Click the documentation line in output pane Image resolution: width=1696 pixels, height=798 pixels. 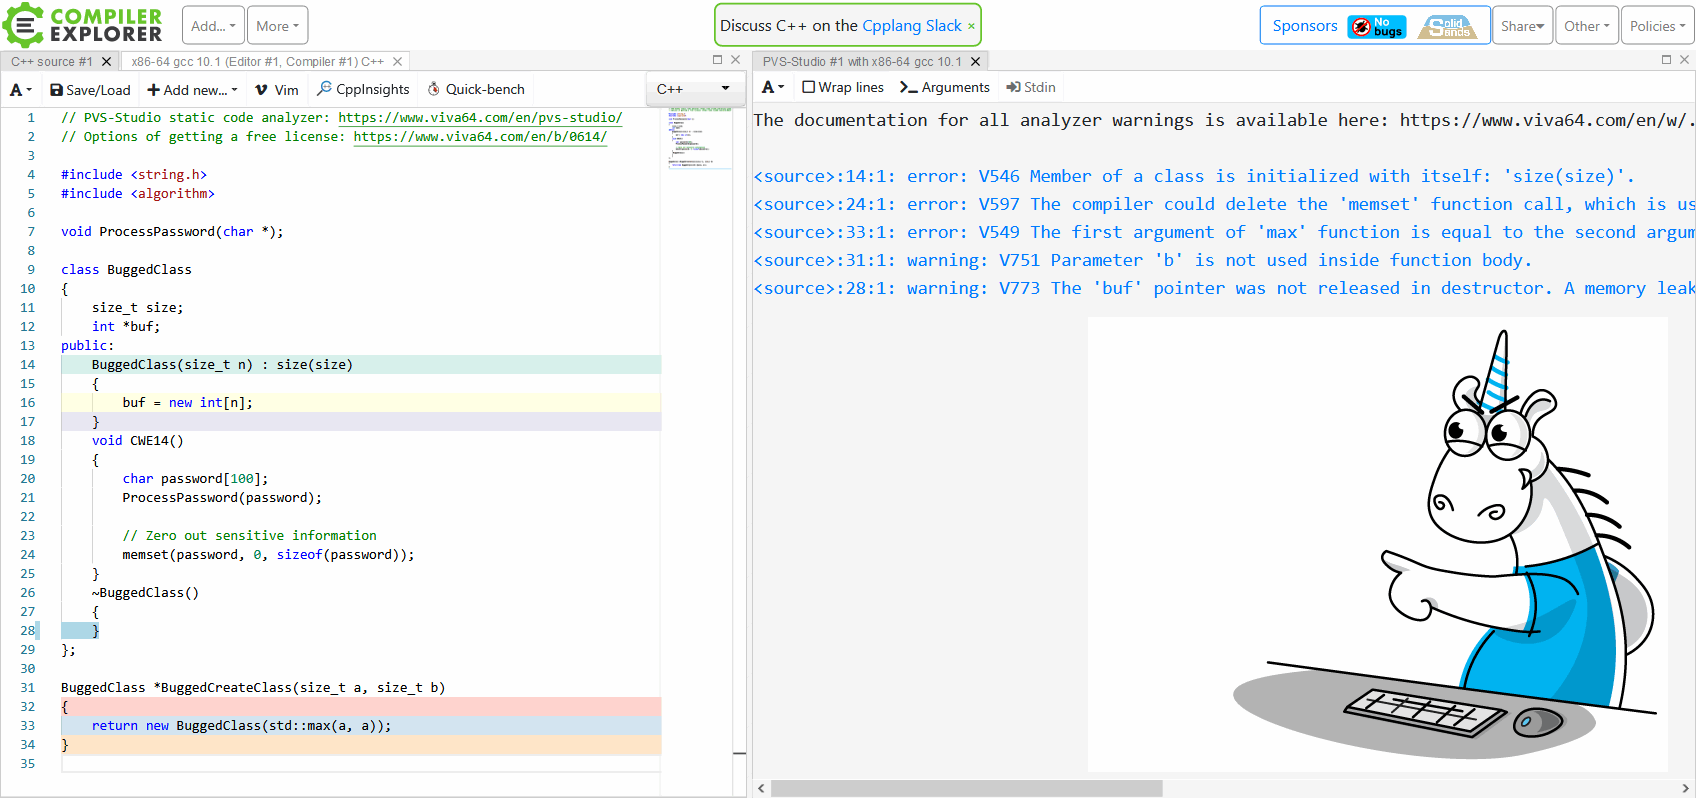(x=1224, y=120)
